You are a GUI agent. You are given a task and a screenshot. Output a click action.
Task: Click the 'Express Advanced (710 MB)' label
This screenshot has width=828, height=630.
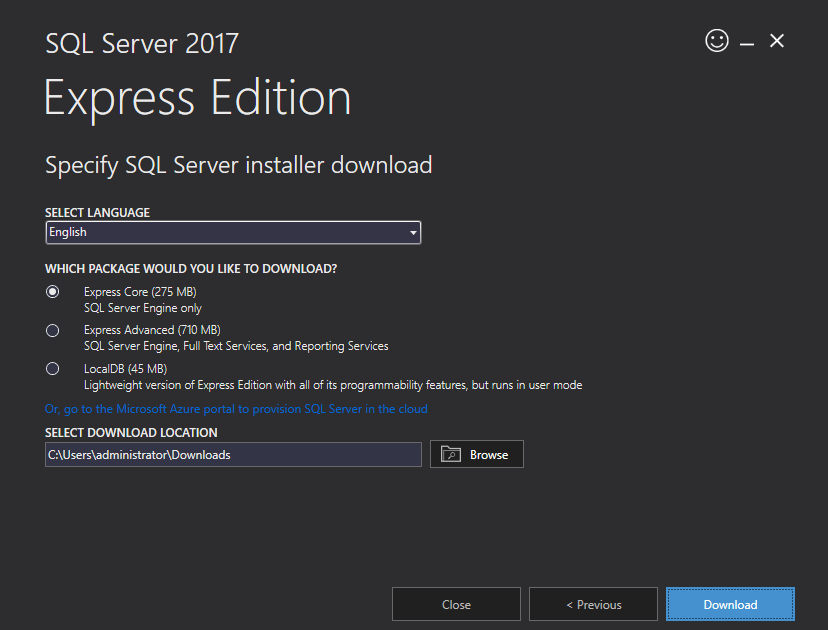(152, 330)
